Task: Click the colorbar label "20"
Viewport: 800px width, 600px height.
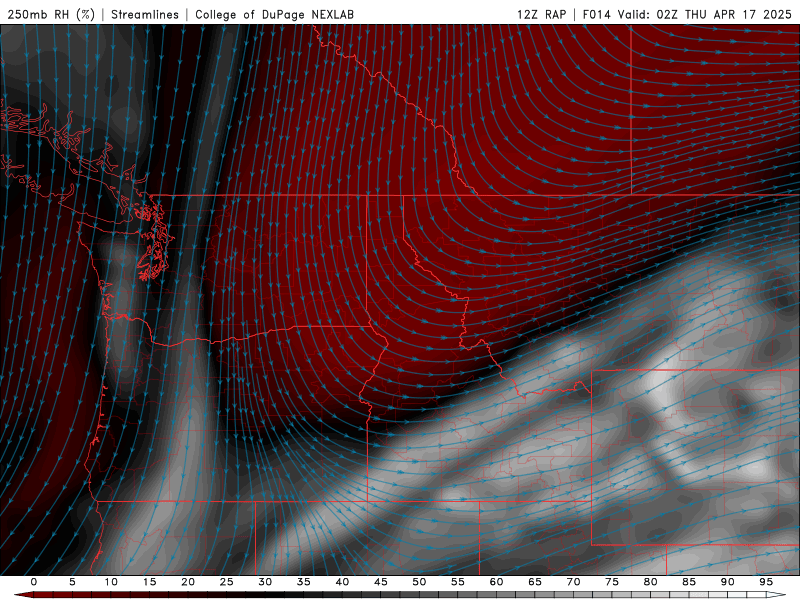Action: coord(188,582)
